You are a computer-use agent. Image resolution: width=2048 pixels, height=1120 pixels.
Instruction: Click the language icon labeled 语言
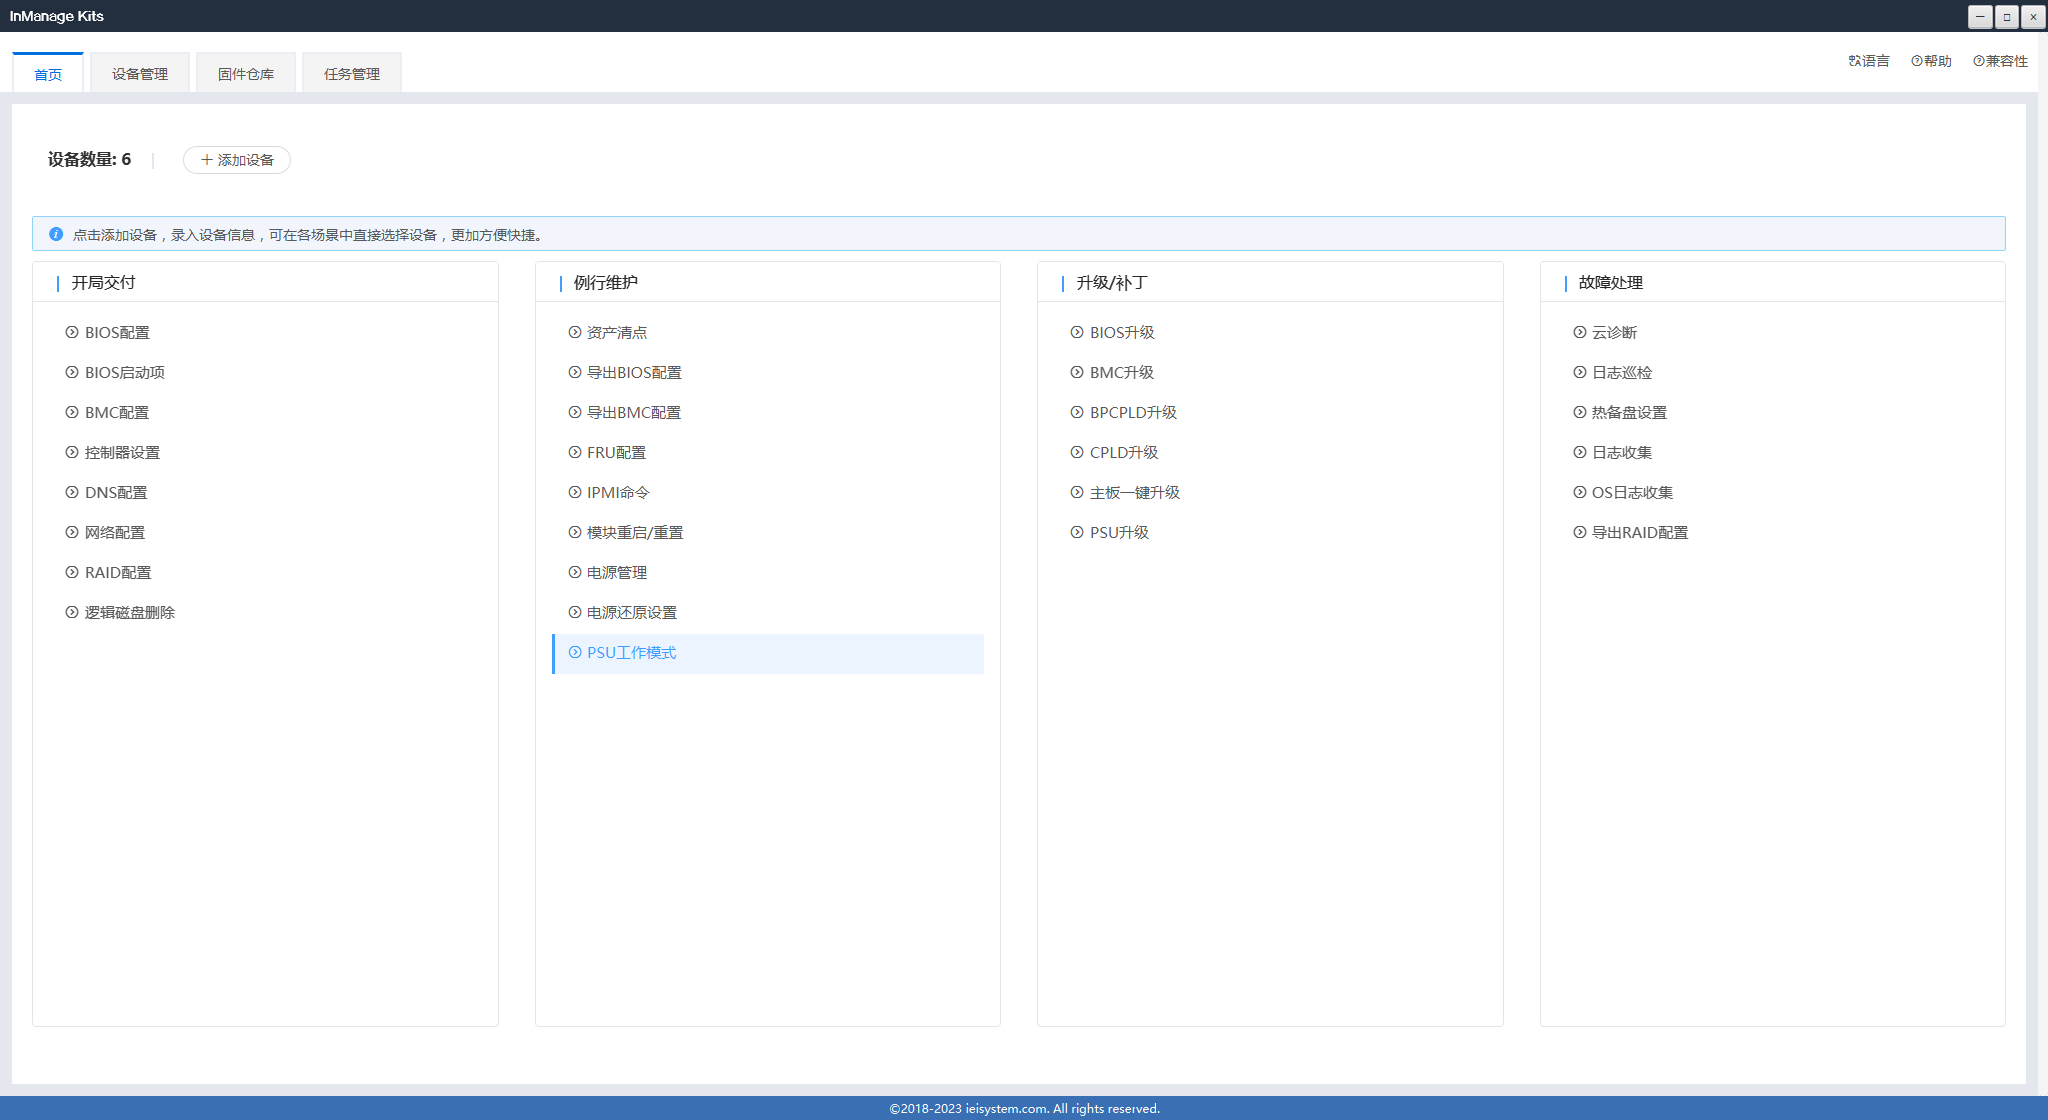pyautogui.click(x=1854, y=61)
